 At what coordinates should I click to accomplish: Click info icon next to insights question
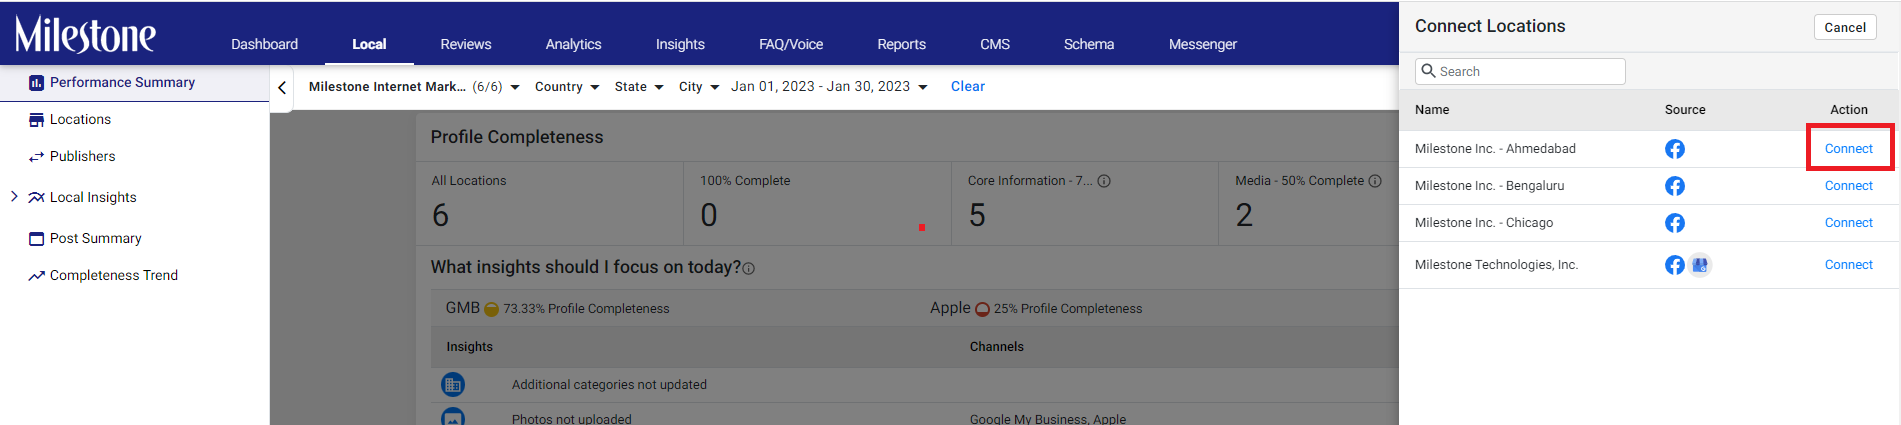pyautogui.click(x=749, y=269)
